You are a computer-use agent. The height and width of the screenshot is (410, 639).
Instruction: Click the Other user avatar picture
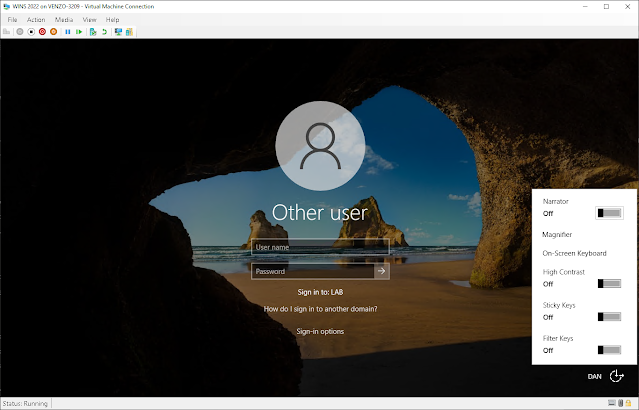click(x=320, y=146)
